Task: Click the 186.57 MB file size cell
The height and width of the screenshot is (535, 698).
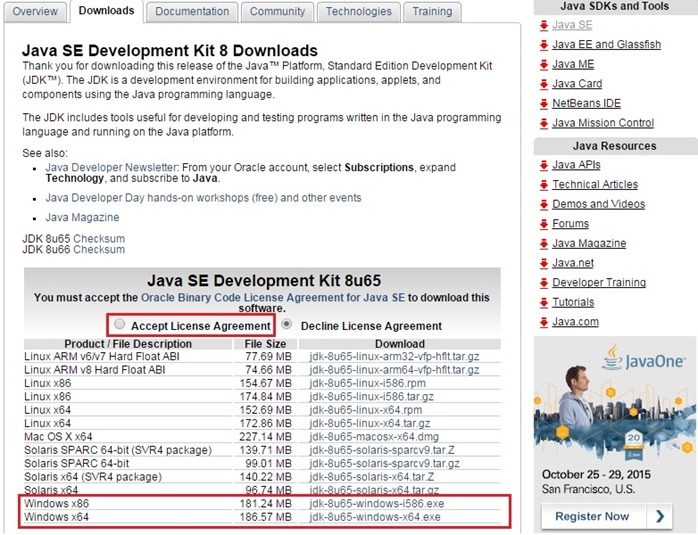Action: 265,517
